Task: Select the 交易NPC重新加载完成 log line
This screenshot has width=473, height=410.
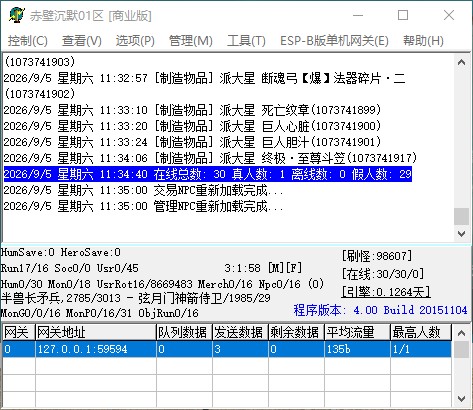Action: pyautogui.click(x=143, y=190)
